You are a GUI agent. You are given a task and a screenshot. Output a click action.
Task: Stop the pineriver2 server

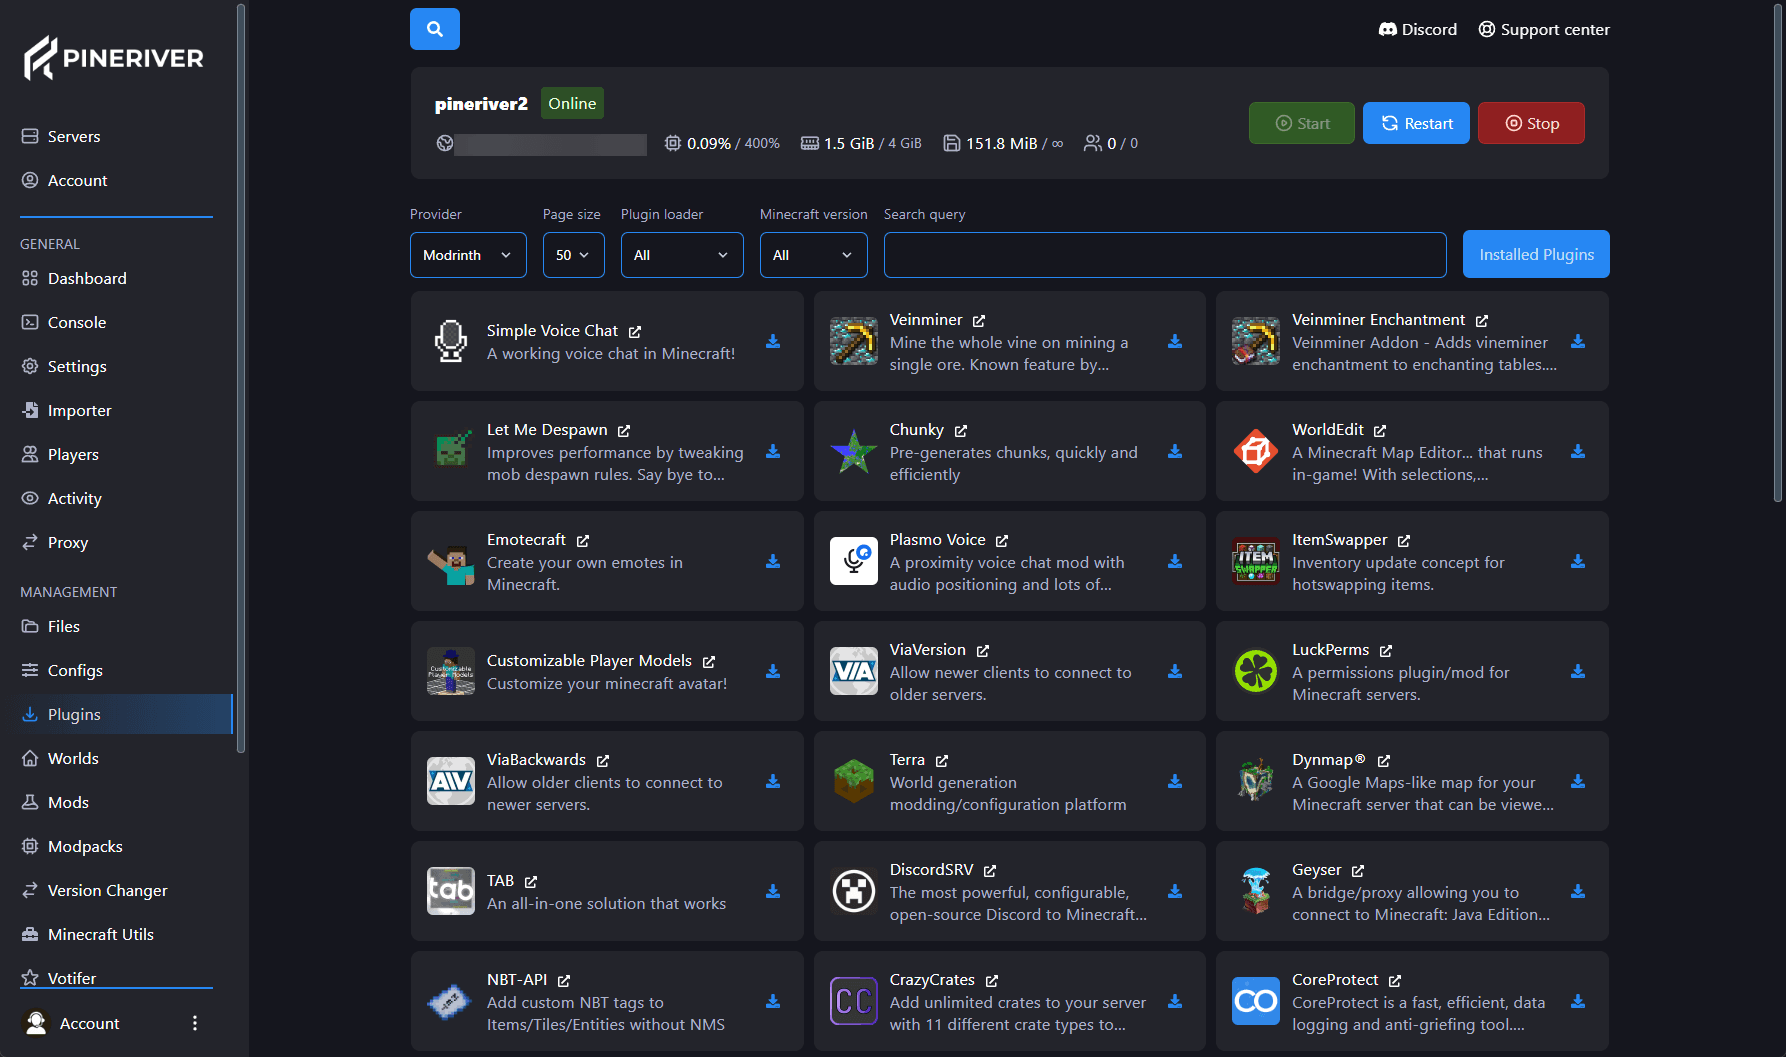point(1531,123)
